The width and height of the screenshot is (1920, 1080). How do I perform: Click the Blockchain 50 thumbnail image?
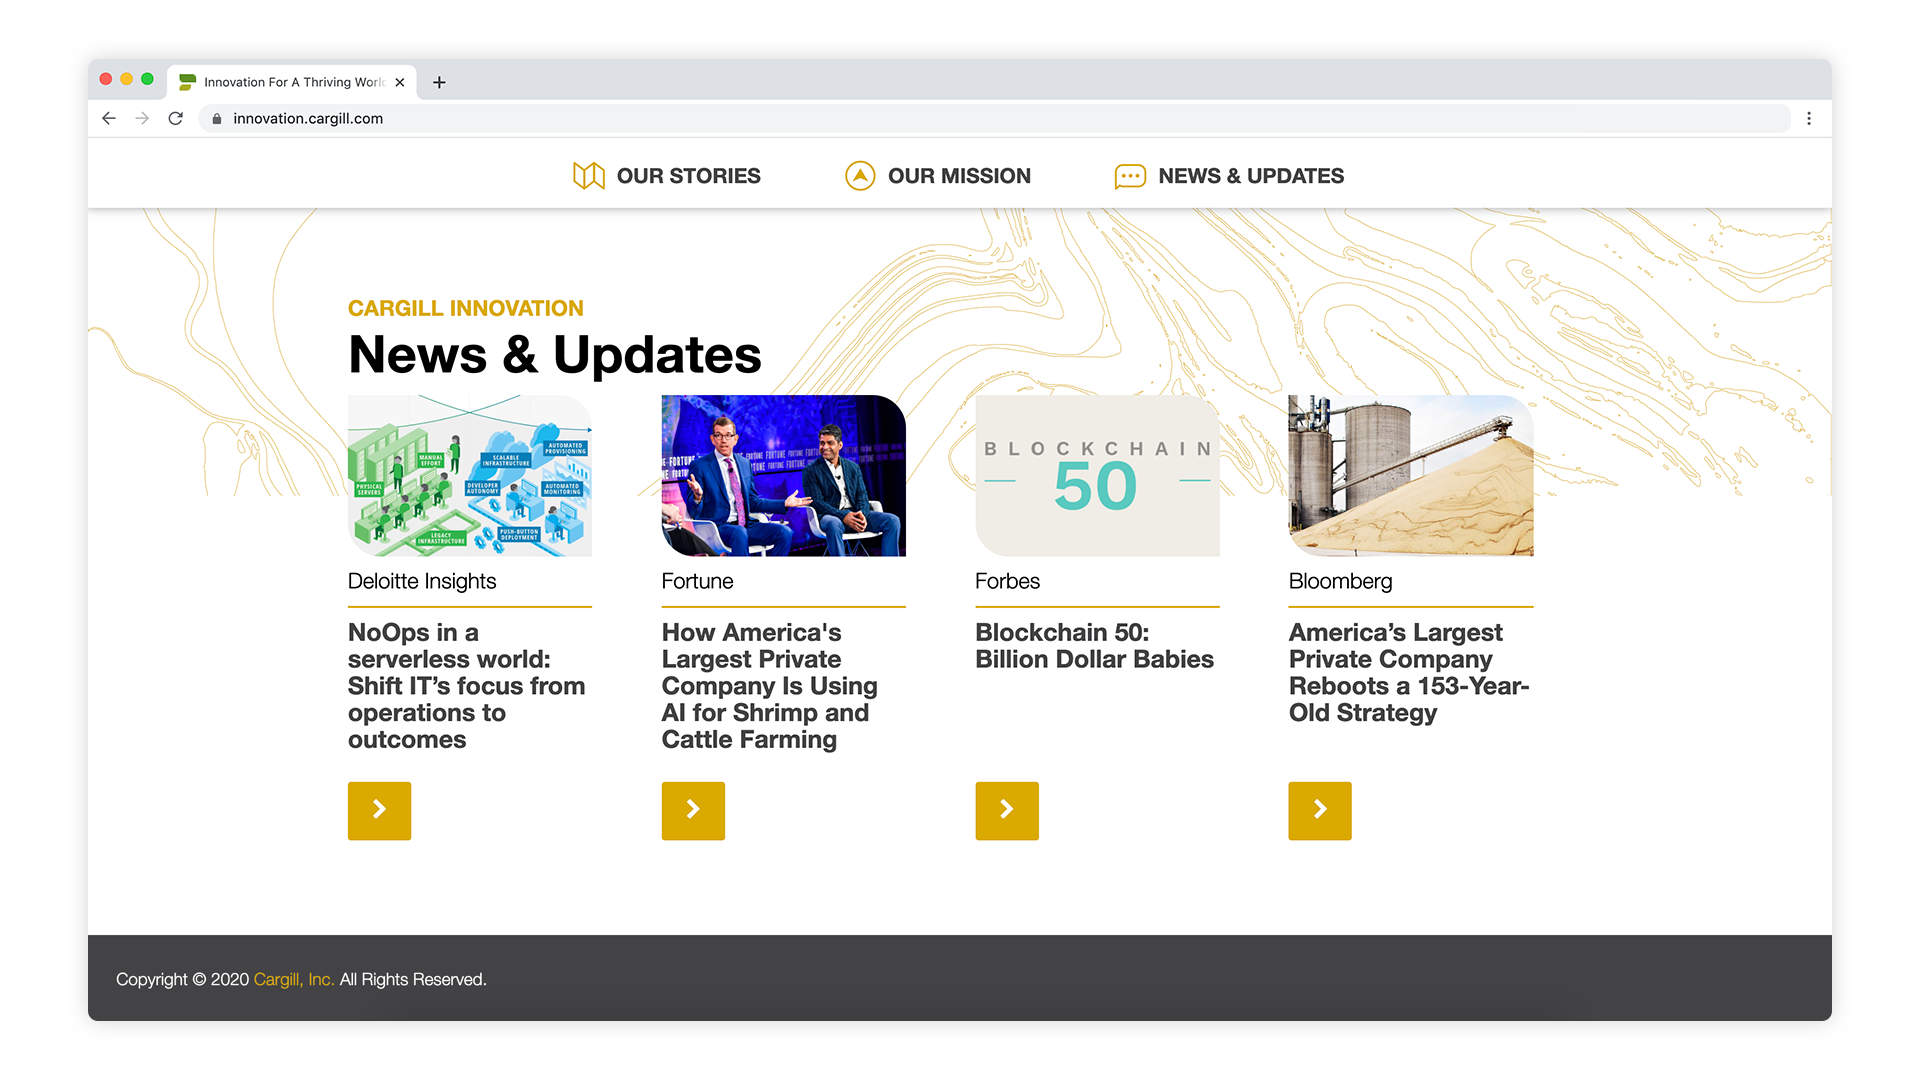pos(1097,475)
